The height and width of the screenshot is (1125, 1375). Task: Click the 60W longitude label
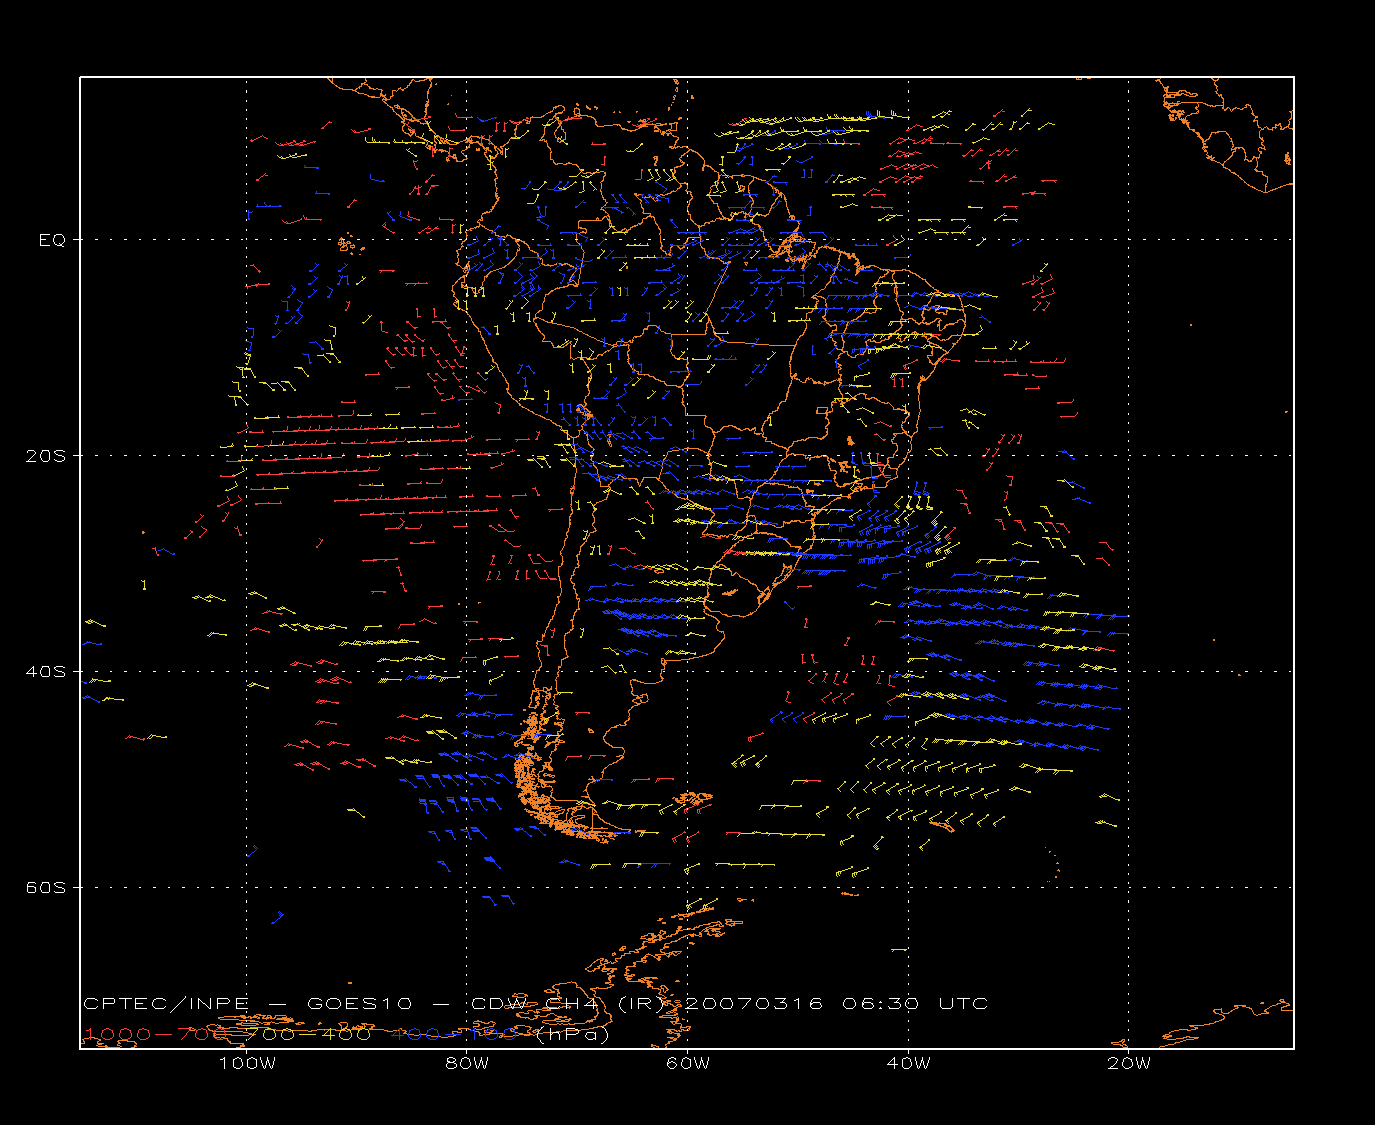click(x=688, y=1063)
